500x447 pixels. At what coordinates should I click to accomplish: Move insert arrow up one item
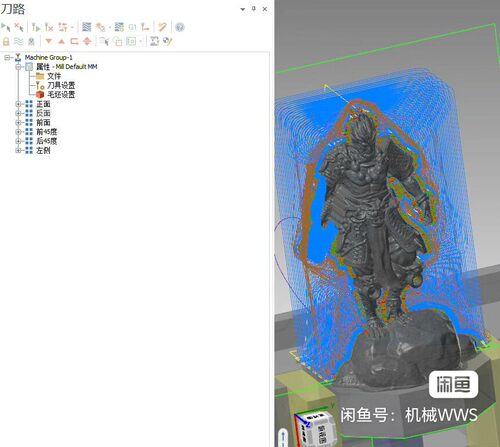[61, 41]
